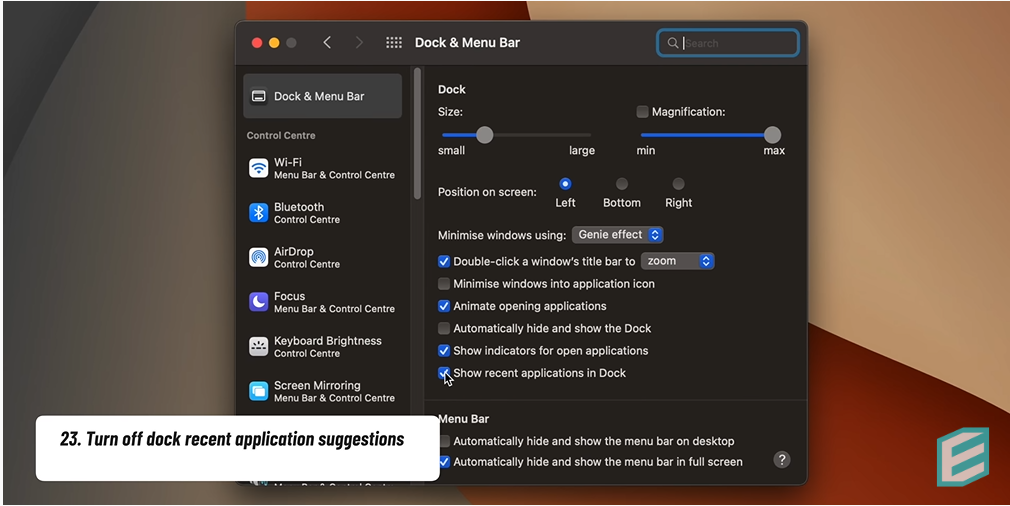Screen dimensions: 1010x506
Task: Click the 'Position on screen:' label
Action: coord(487,192)
